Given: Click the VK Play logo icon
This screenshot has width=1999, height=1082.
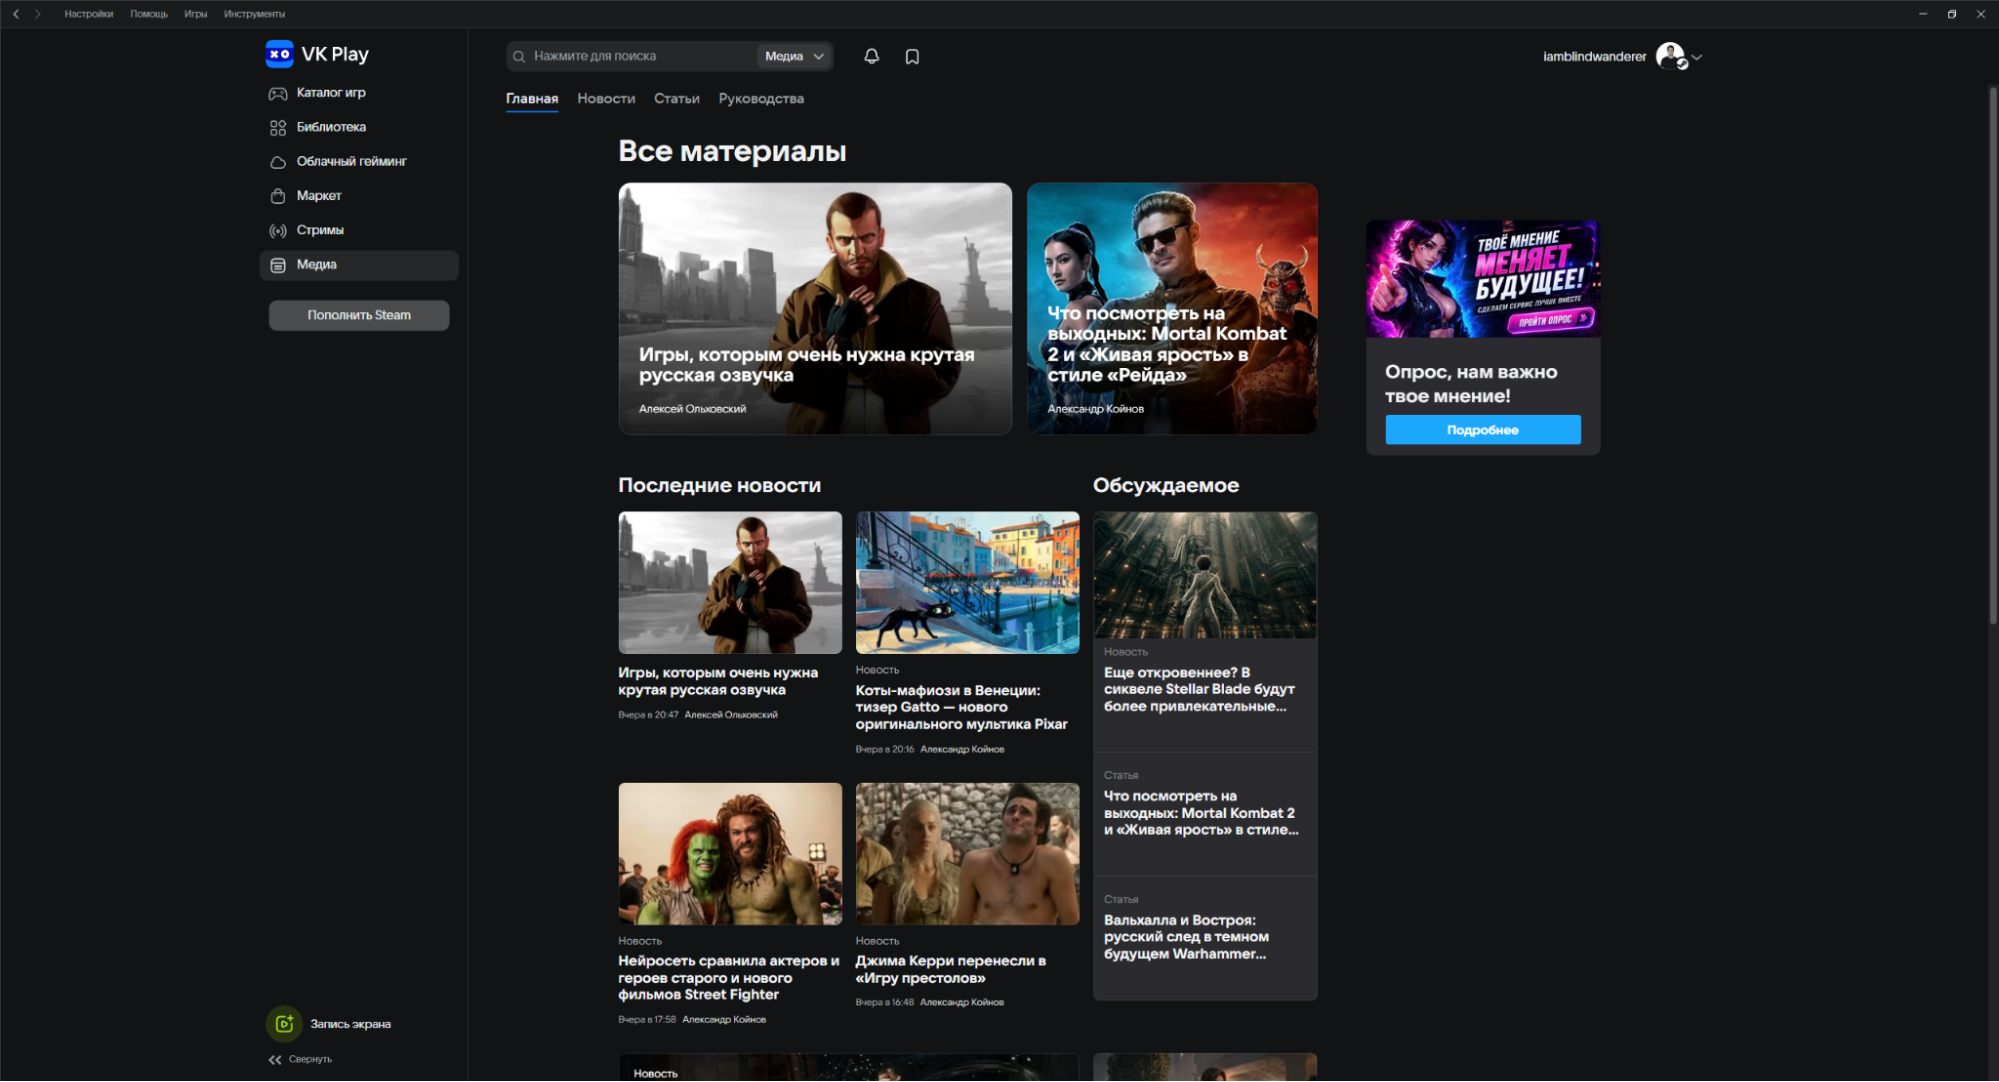Looking at the screenshot, I should click(x=279, y=54).
